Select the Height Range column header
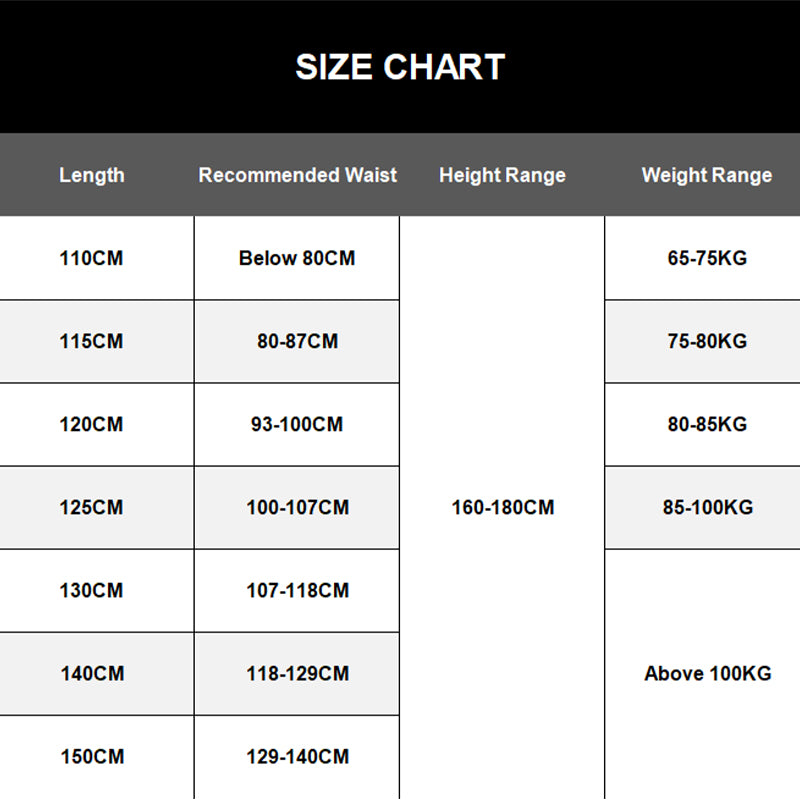The width and height of the screenshot is (800, 800). (502, 175)
